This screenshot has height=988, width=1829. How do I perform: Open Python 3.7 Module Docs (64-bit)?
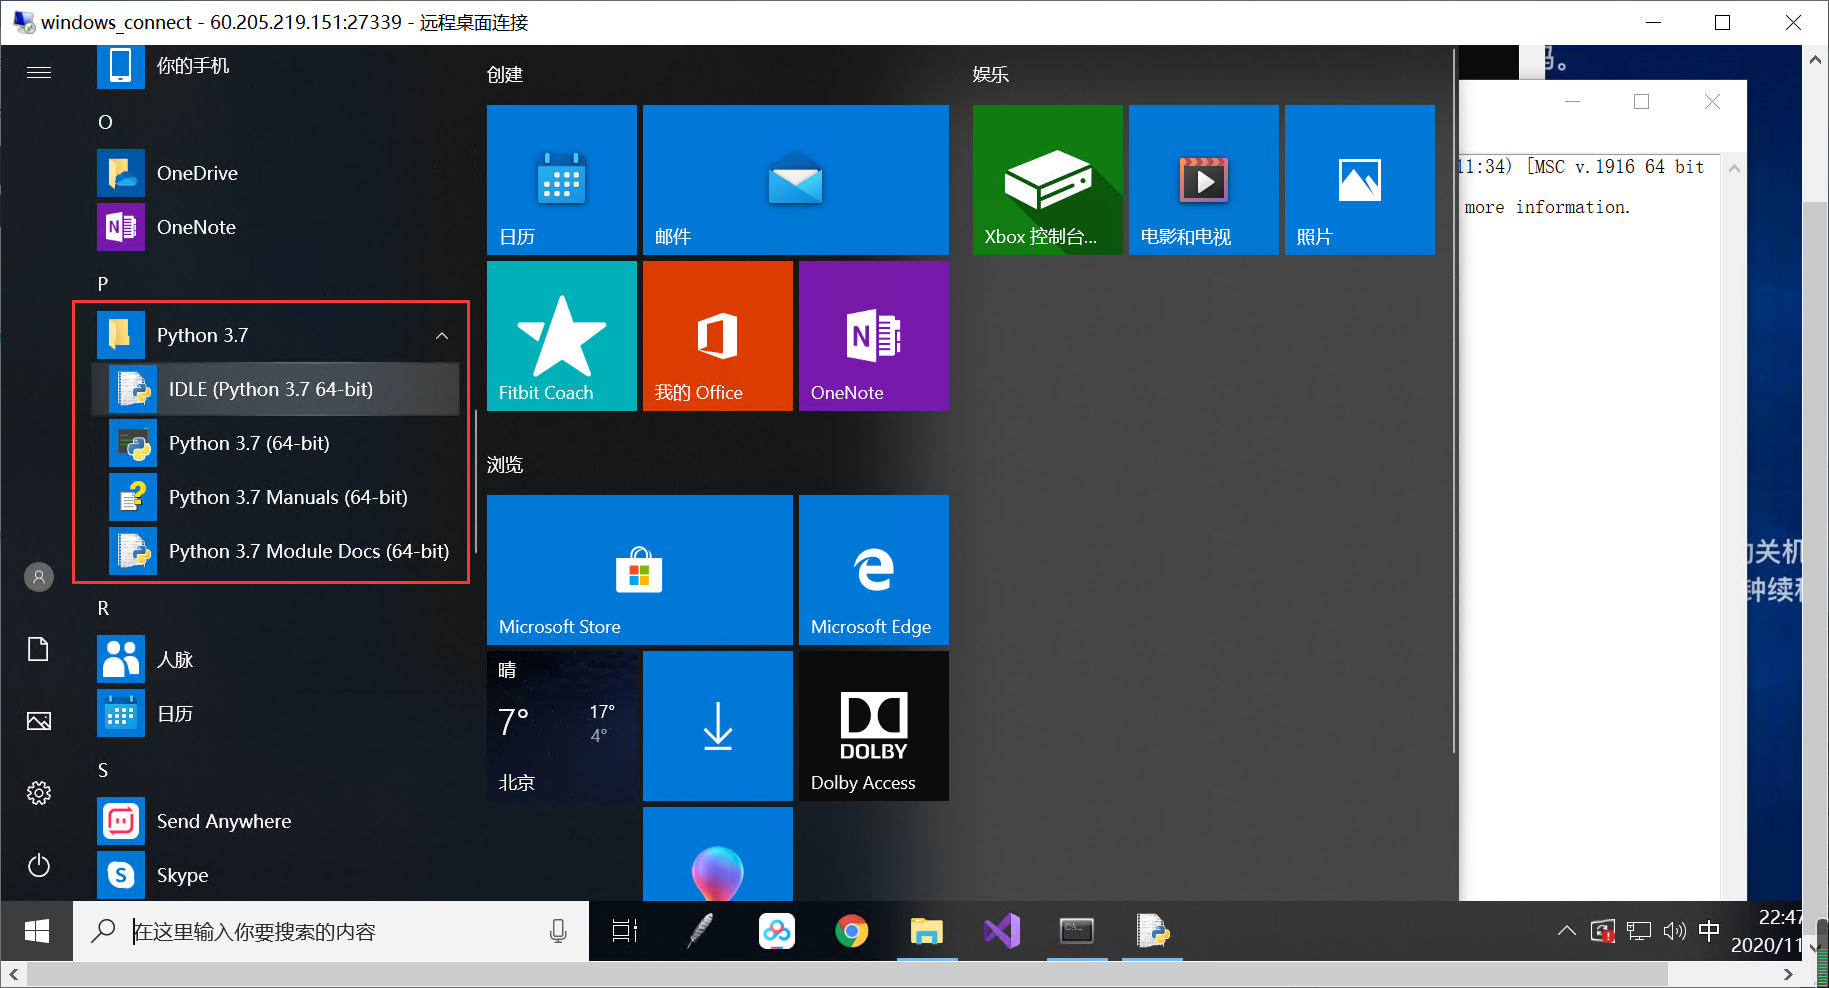276,551
